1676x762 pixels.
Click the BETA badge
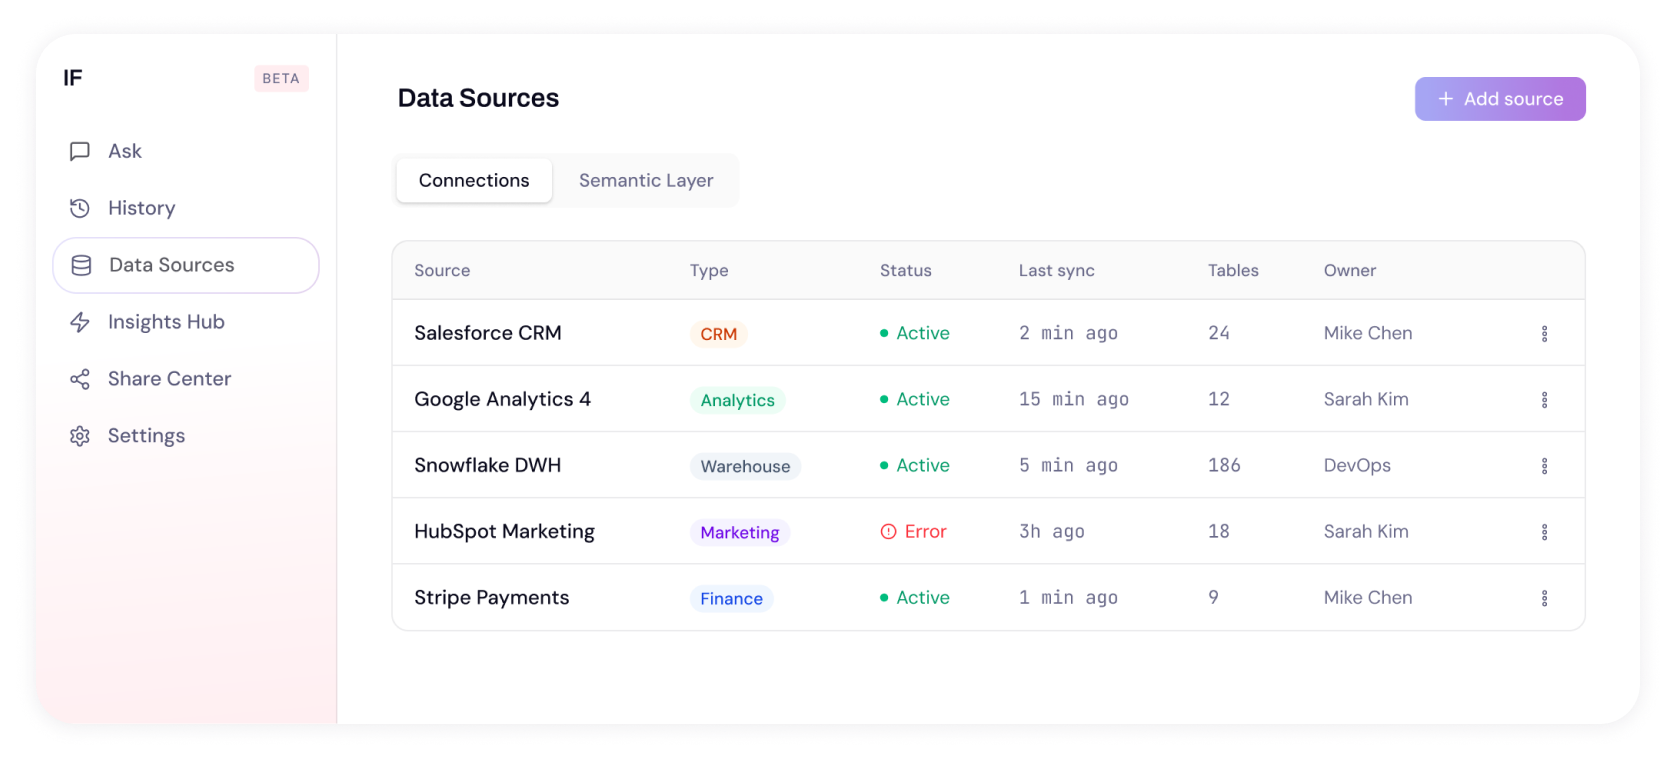(x=281, y=78)
